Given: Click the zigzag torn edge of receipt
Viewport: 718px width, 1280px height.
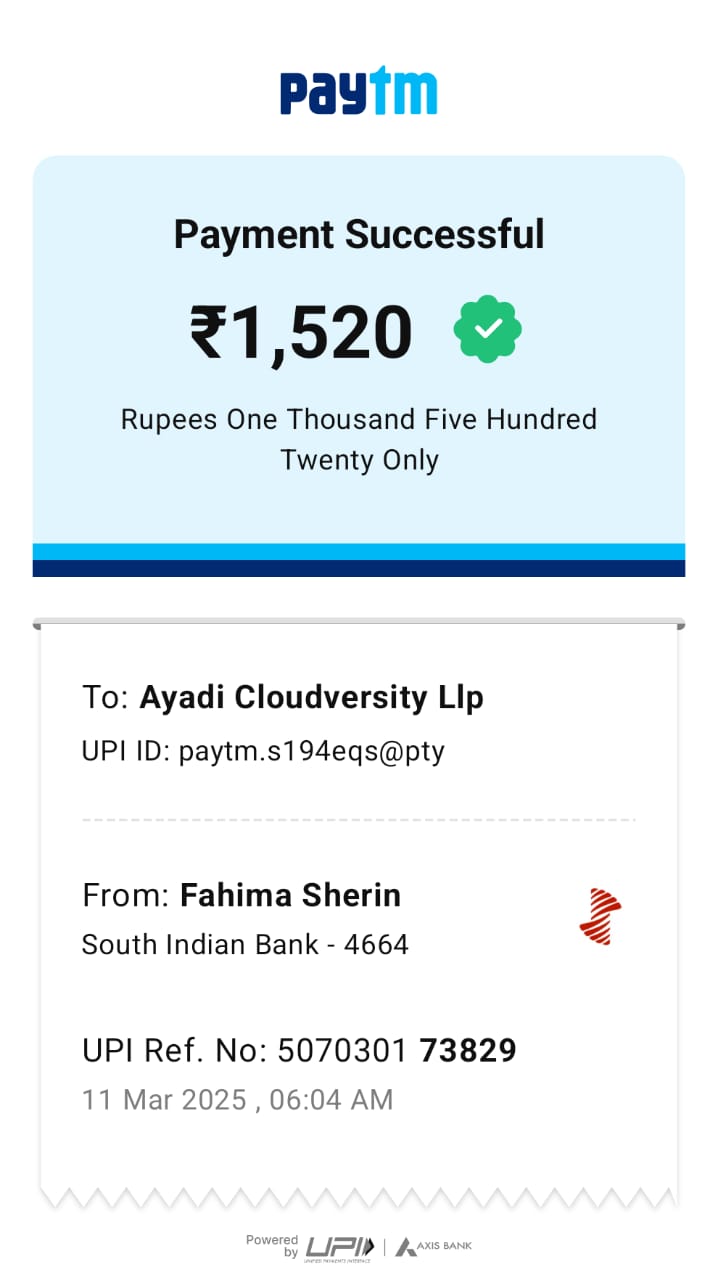Looking at the screenshot, I should pyautogui.click(x=359, y=1196).
